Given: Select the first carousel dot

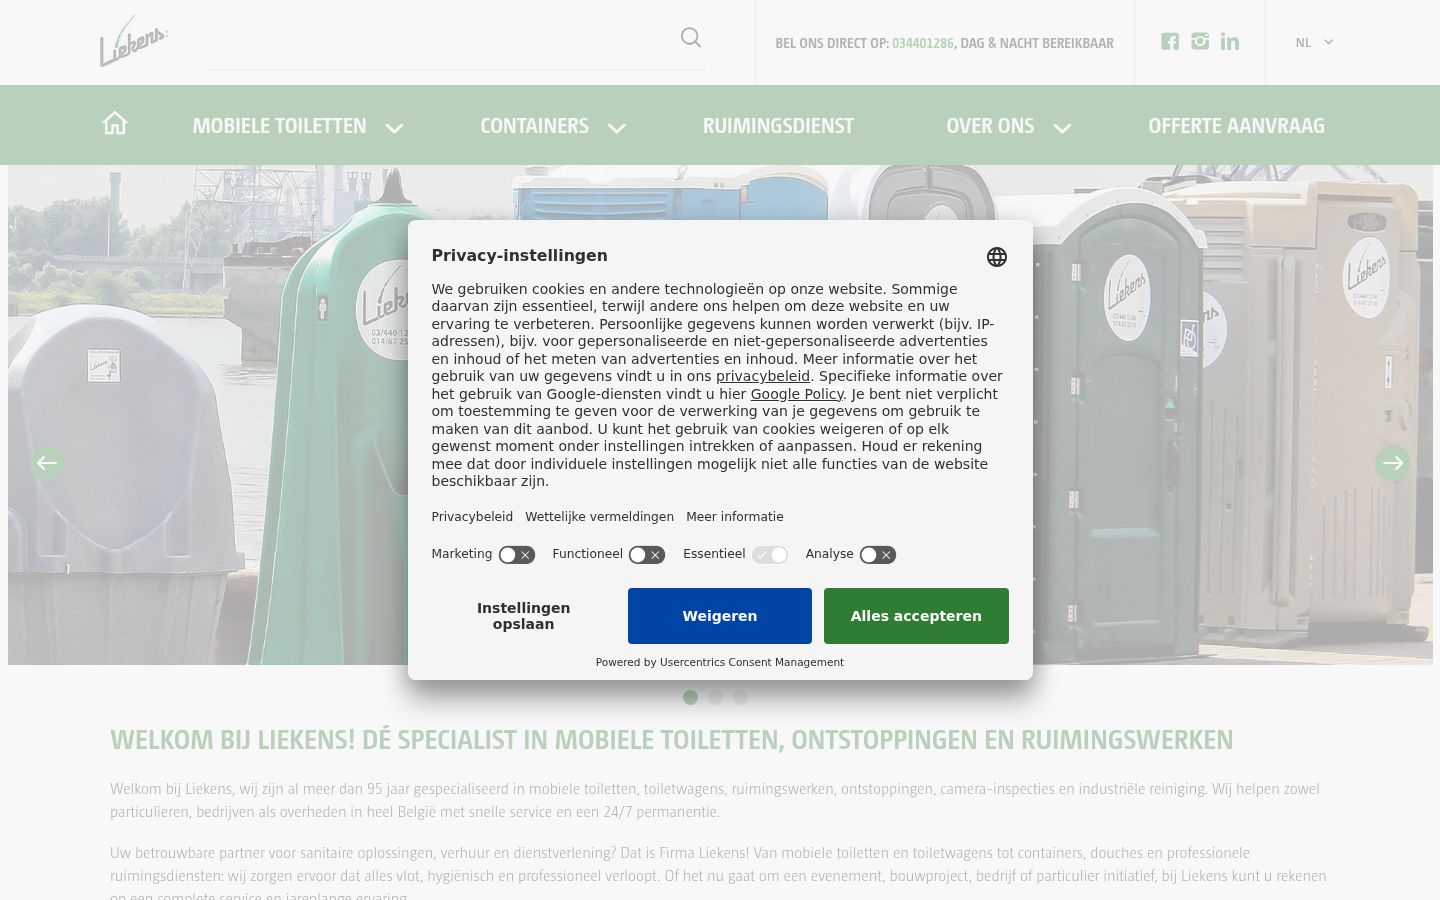Looking at the screenshot, I should [690, 697].
